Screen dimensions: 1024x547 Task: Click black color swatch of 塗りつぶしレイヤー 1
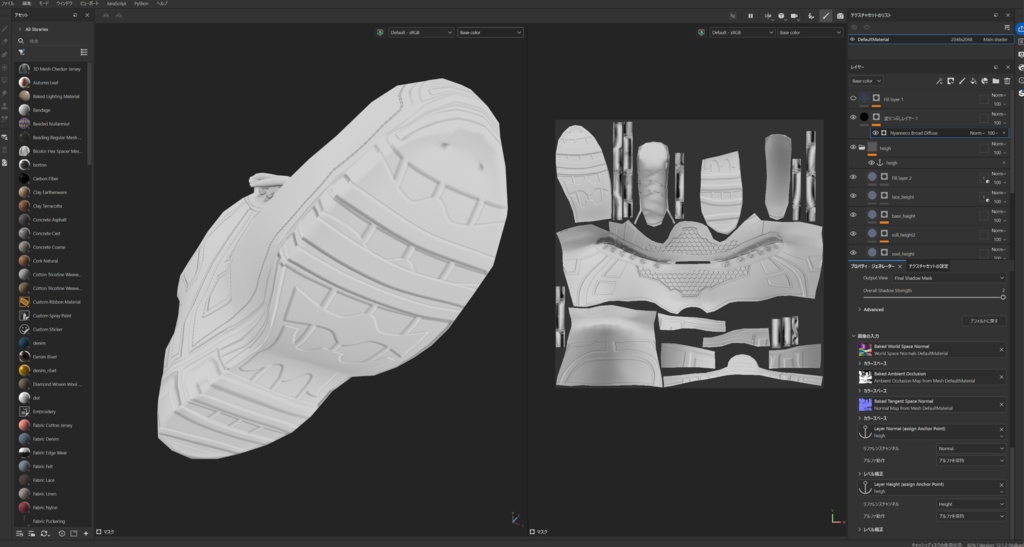pyautogui.click(x=864, y=117)
